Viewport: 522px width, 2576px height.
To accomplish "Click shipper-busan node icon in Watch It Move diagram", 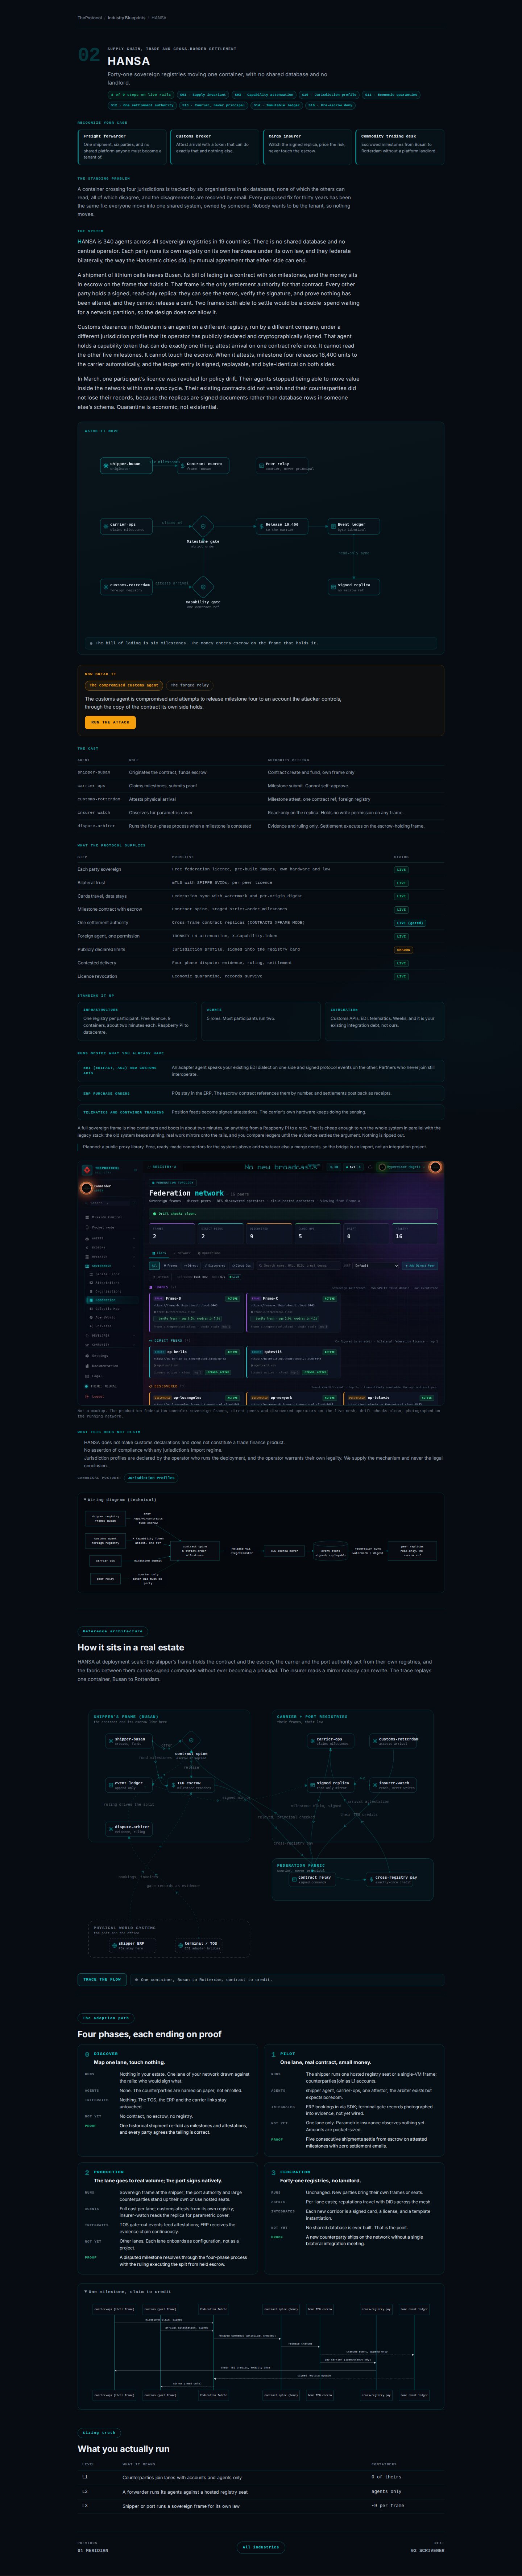I will pos(106,465).
